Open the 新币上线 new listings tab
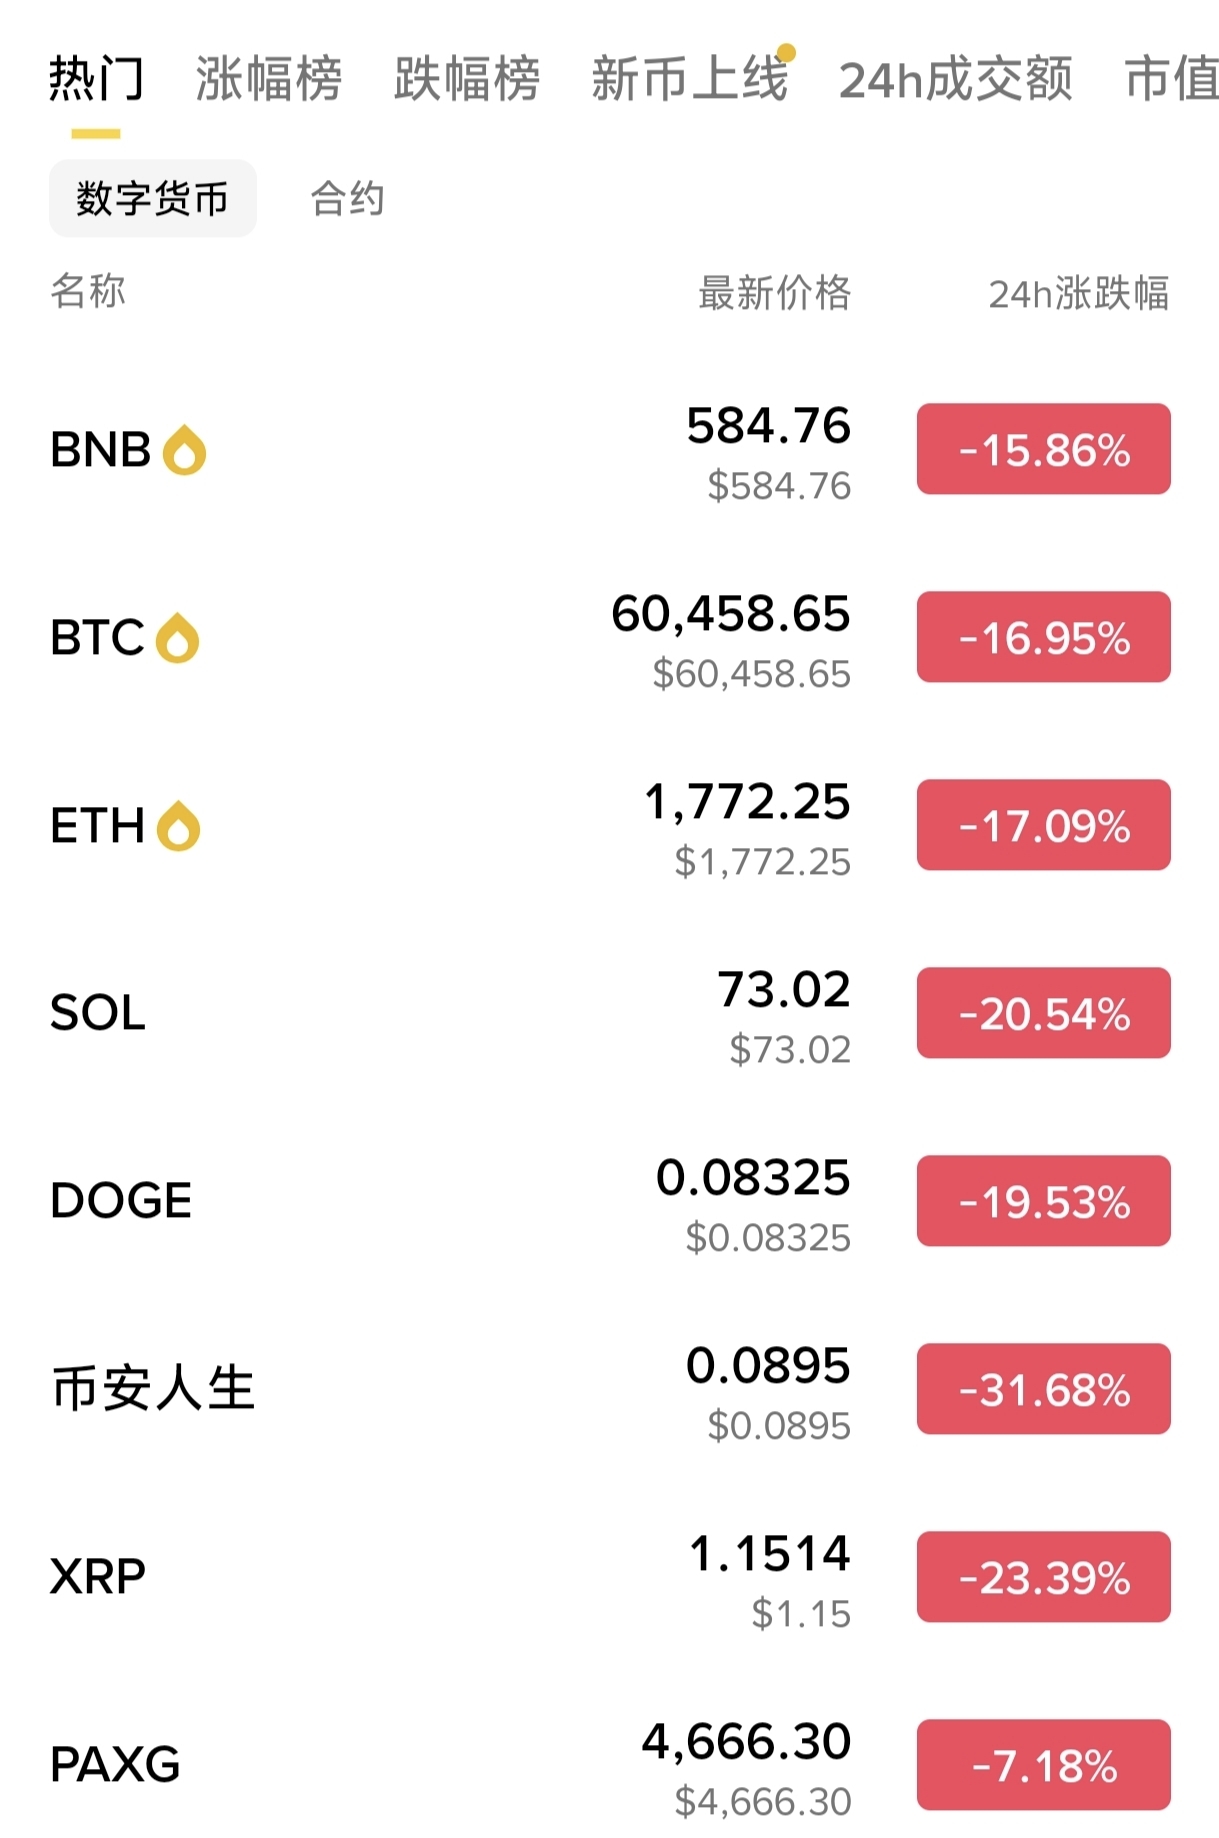1219x1838 pixels. [690, 80]
